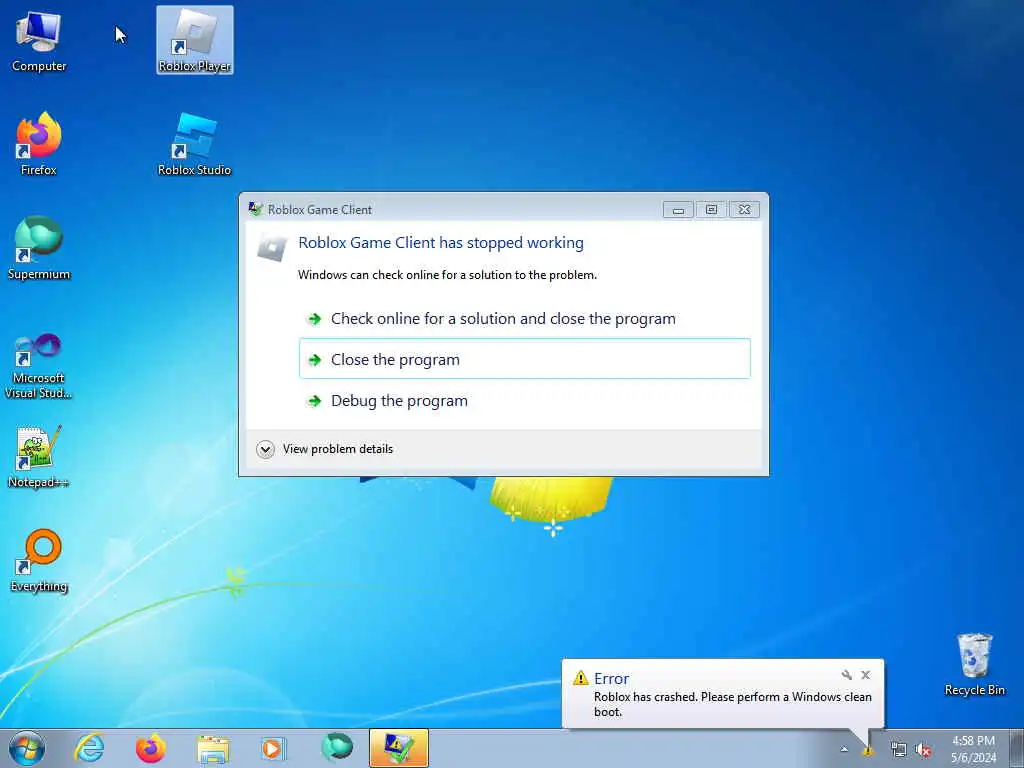Click the warning tray icon below the balloon
The height and width of the screenshot is (768, 1024).
pyautogui.click(x=868, y=751)
